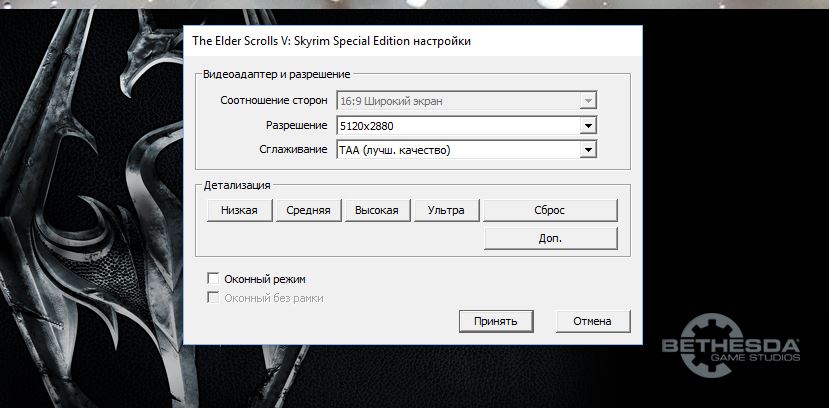Click the Разрешение label

click(x=297, y=126)
